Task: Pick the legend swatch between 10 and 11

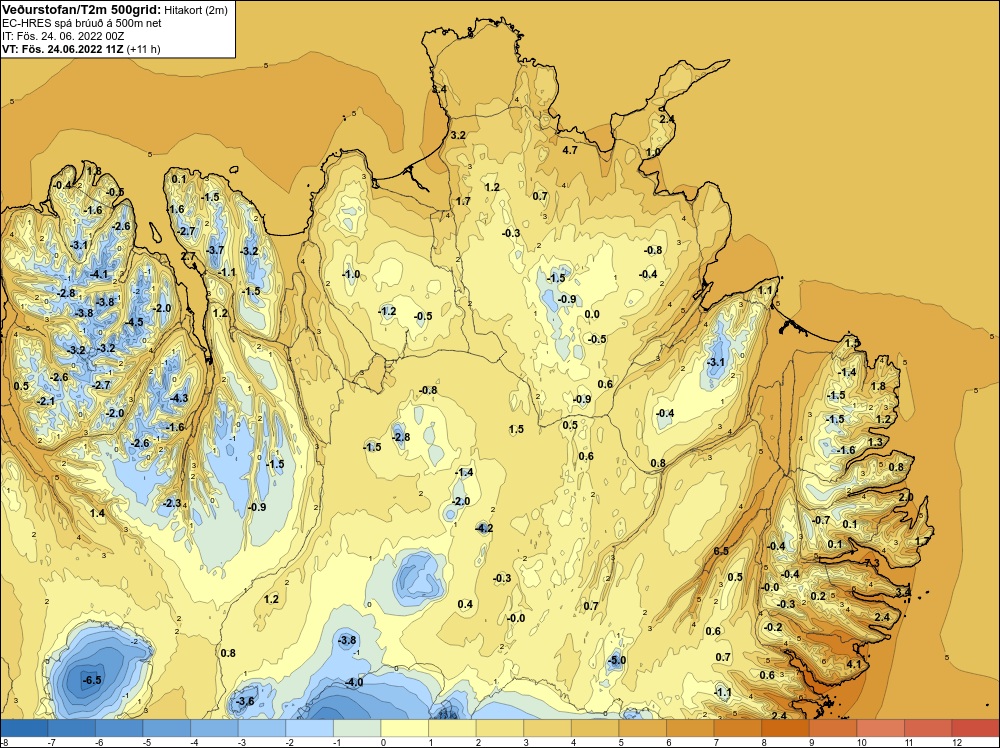Action: pos(881,728)
